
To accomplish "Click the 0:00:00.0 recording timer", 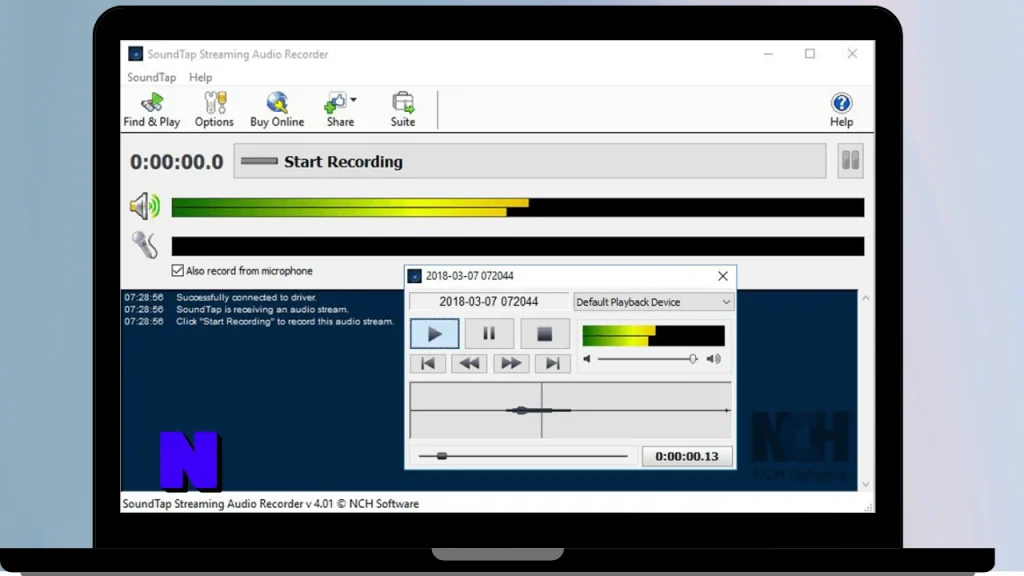I will tap(176, 161).
